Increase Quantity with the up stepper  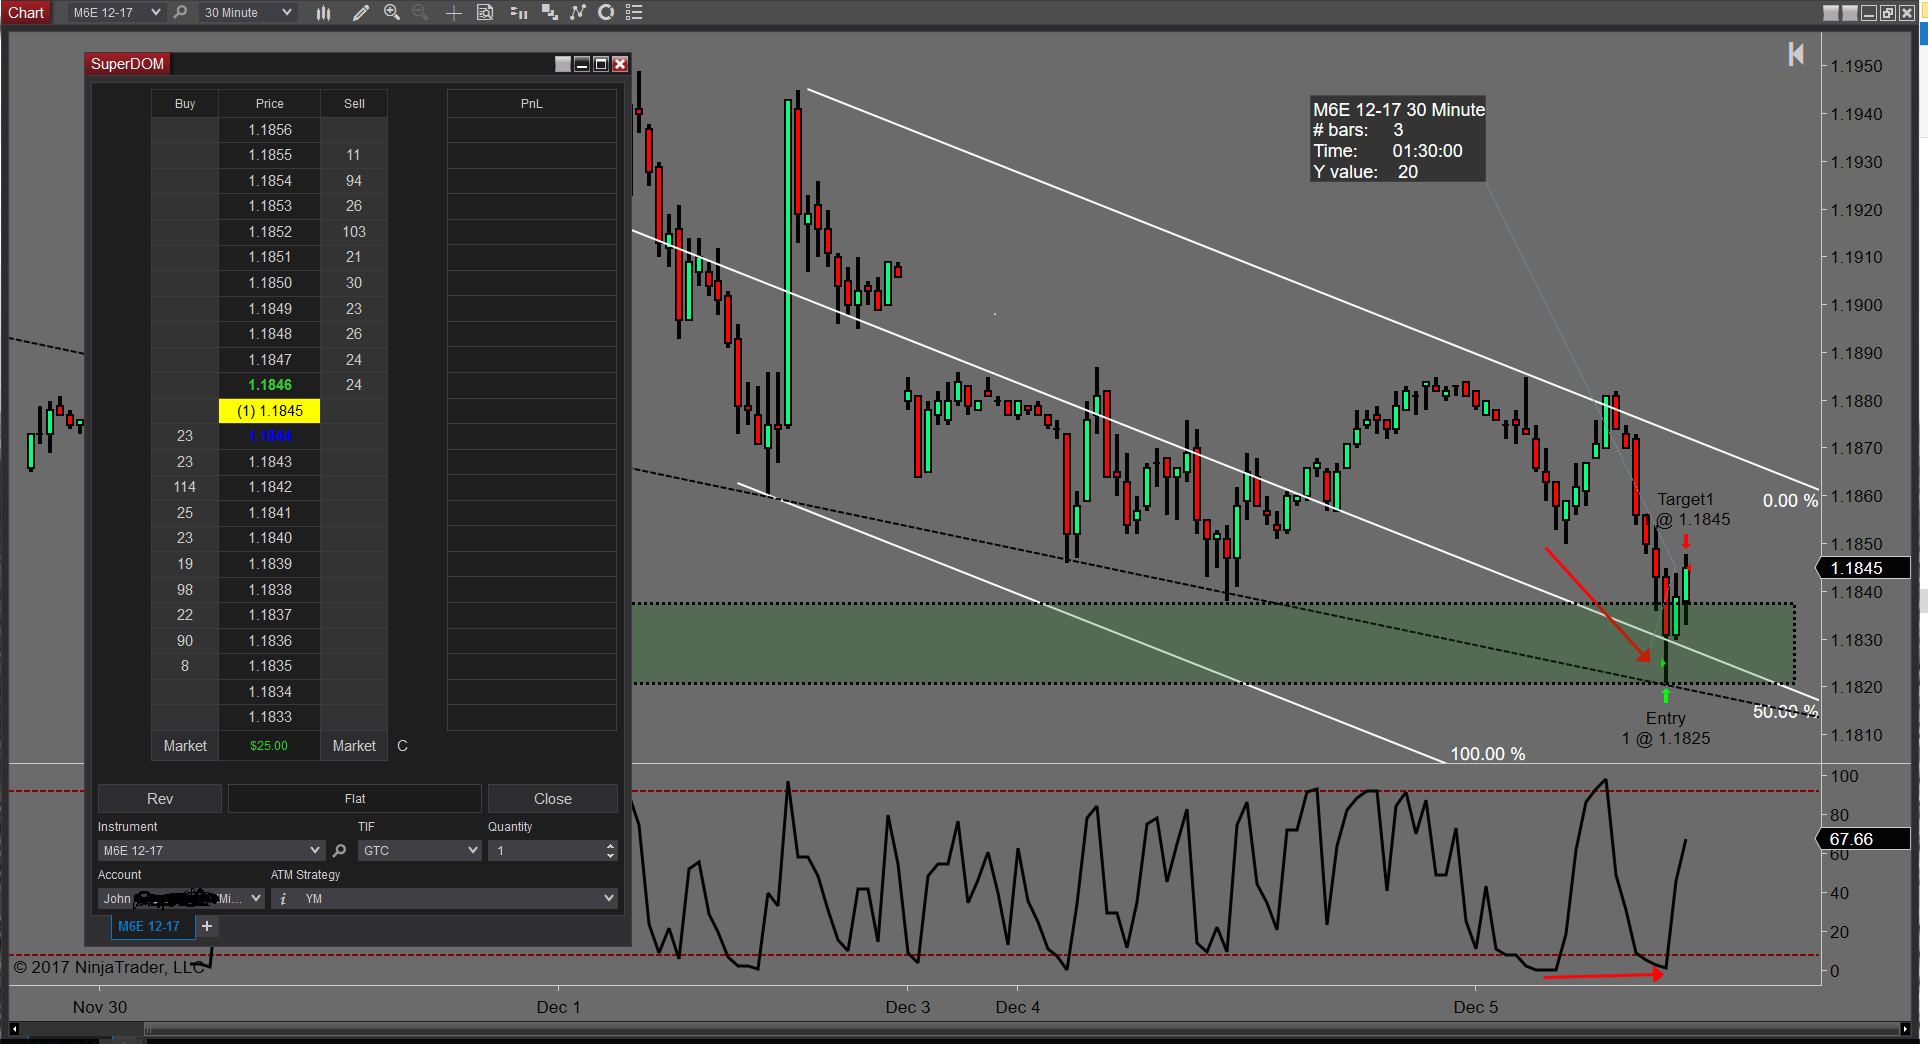[x=610, y=845]
